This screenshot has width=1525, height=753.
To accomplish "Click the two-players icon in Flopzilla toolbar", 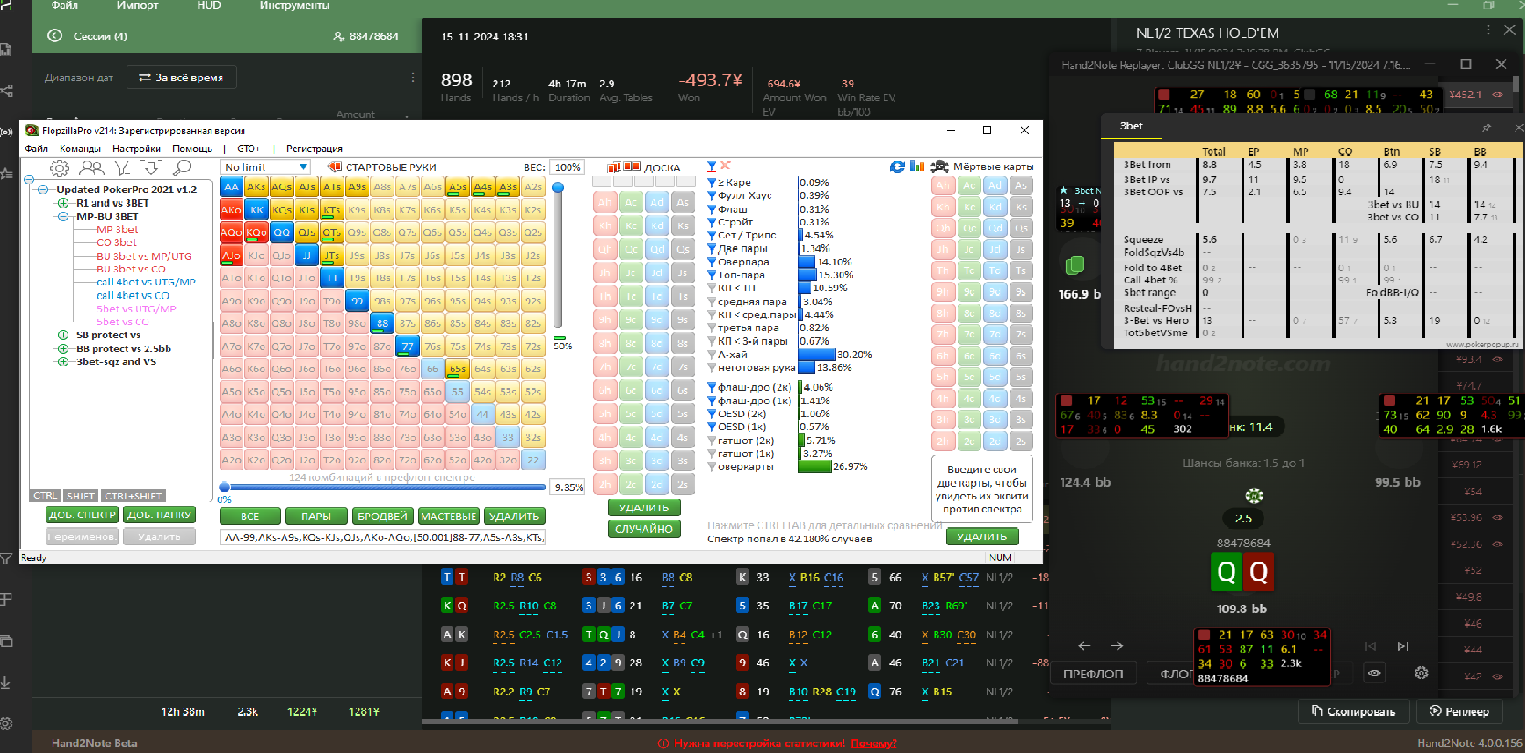I will 92,168.
